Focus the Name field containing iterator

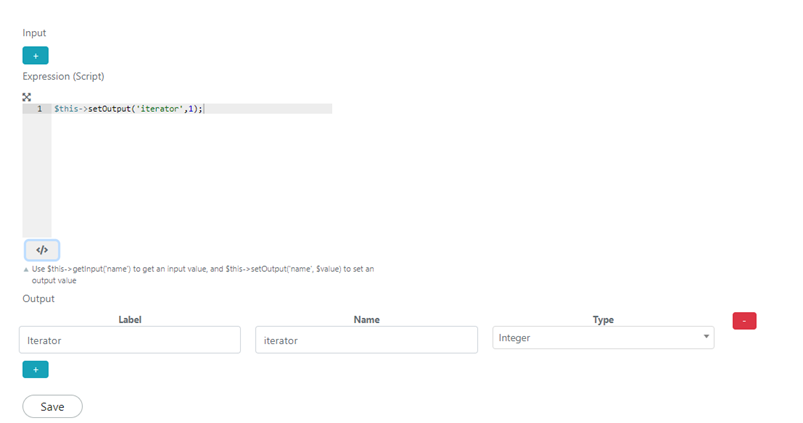click(x=367, y=340)
